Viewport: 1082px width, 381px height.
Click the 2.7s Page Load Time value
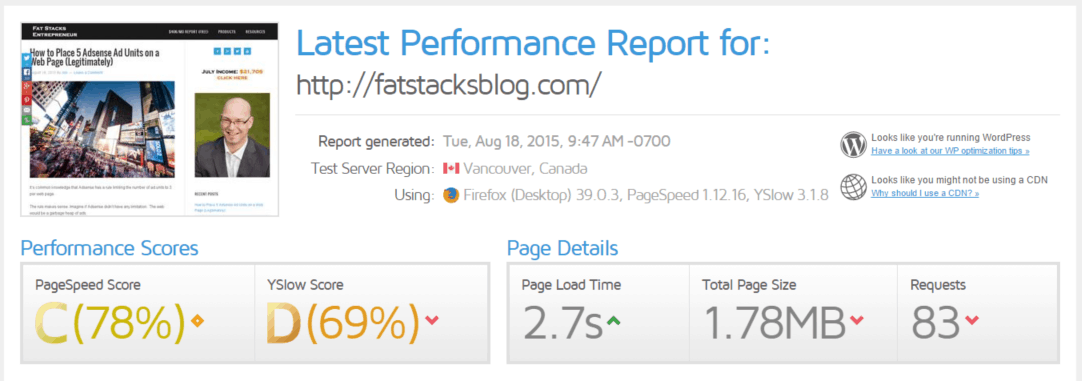[x=562, y=323]
